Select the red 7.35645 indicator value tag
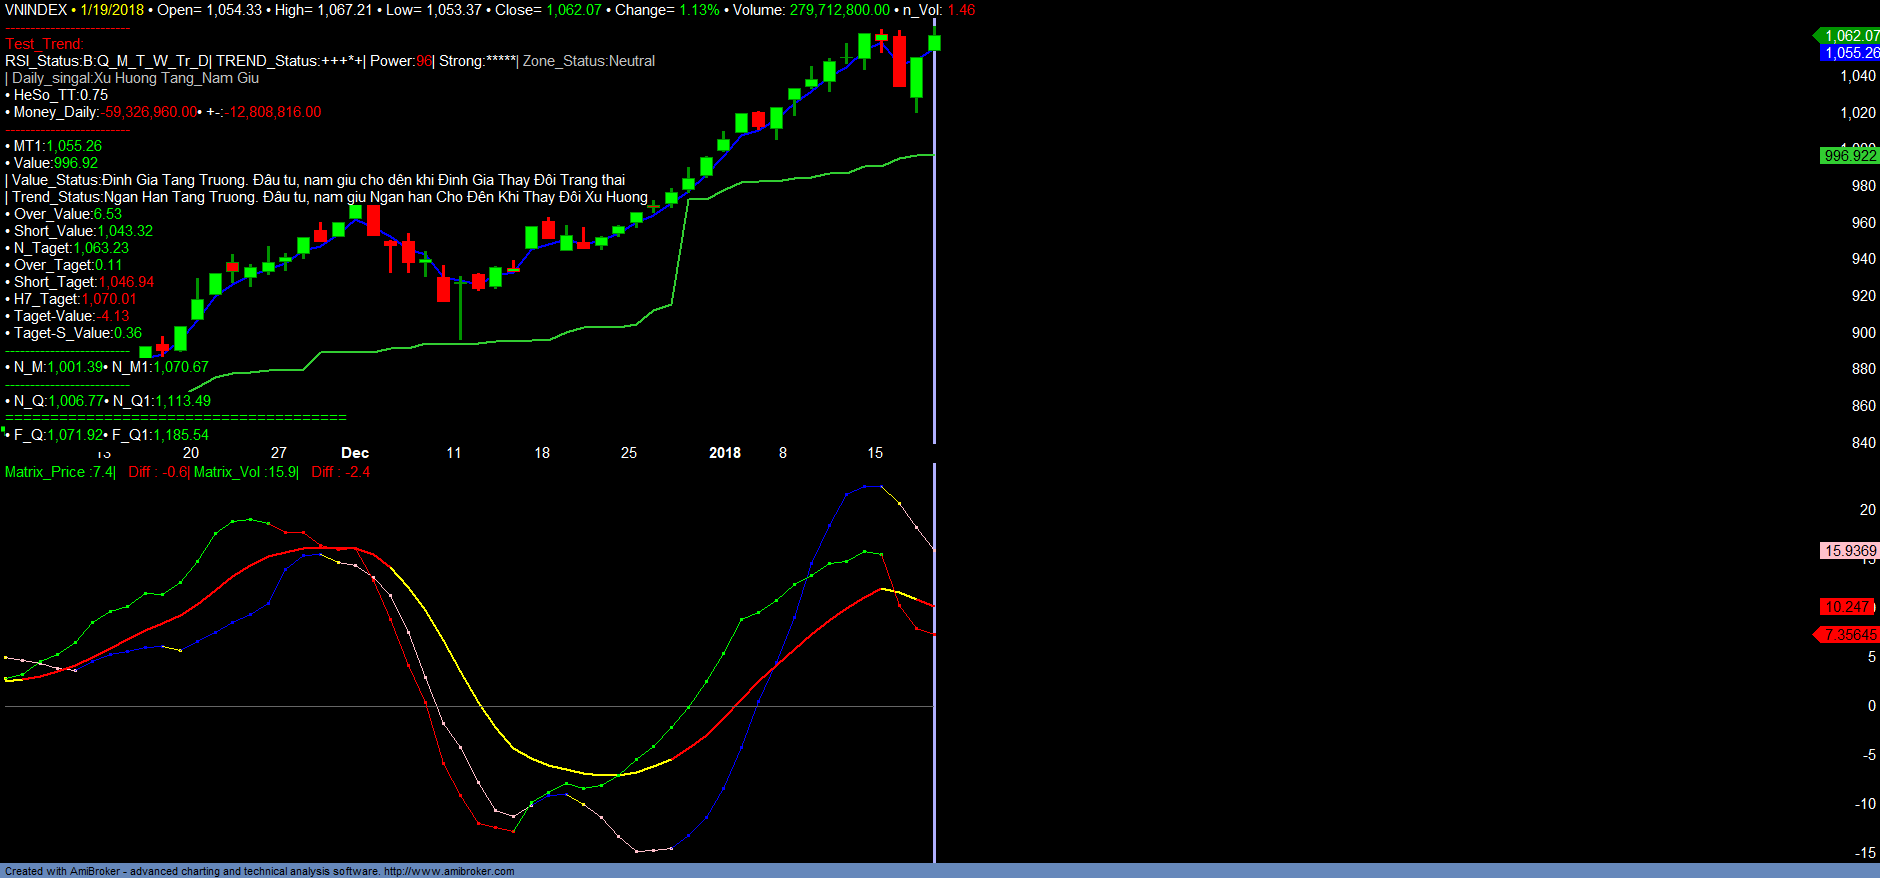Viewport: 1880px width, 878px height. coord(1849,635)
